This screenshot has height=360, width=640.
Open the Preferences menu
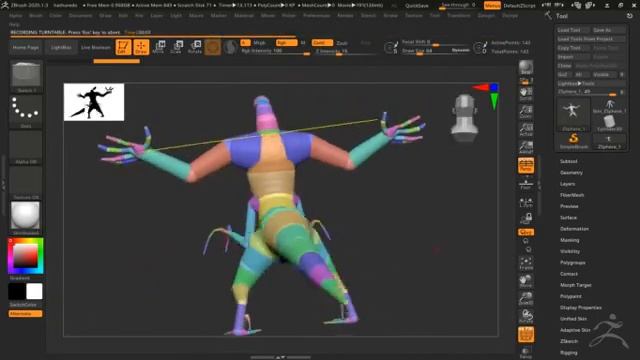pos(317,16)
